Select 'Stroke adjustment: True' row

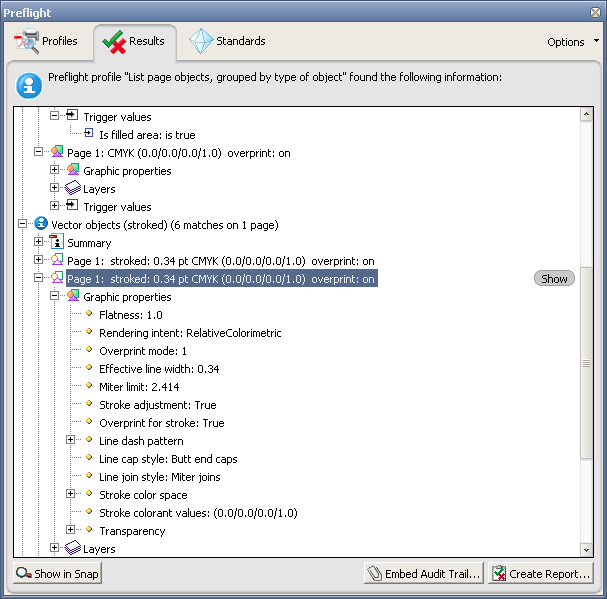click(158, 405)
